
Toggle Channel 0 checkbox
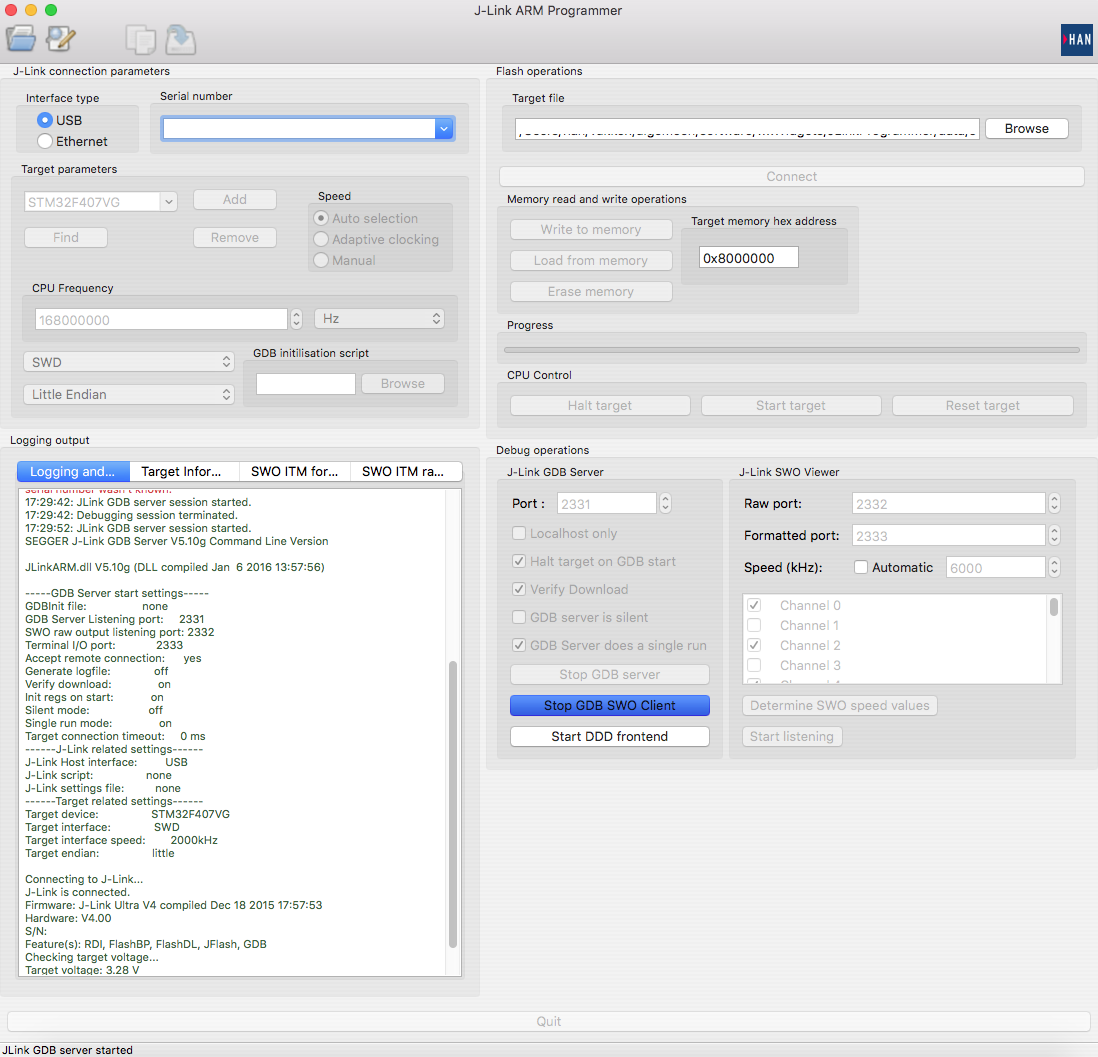(x=754, y=605)
